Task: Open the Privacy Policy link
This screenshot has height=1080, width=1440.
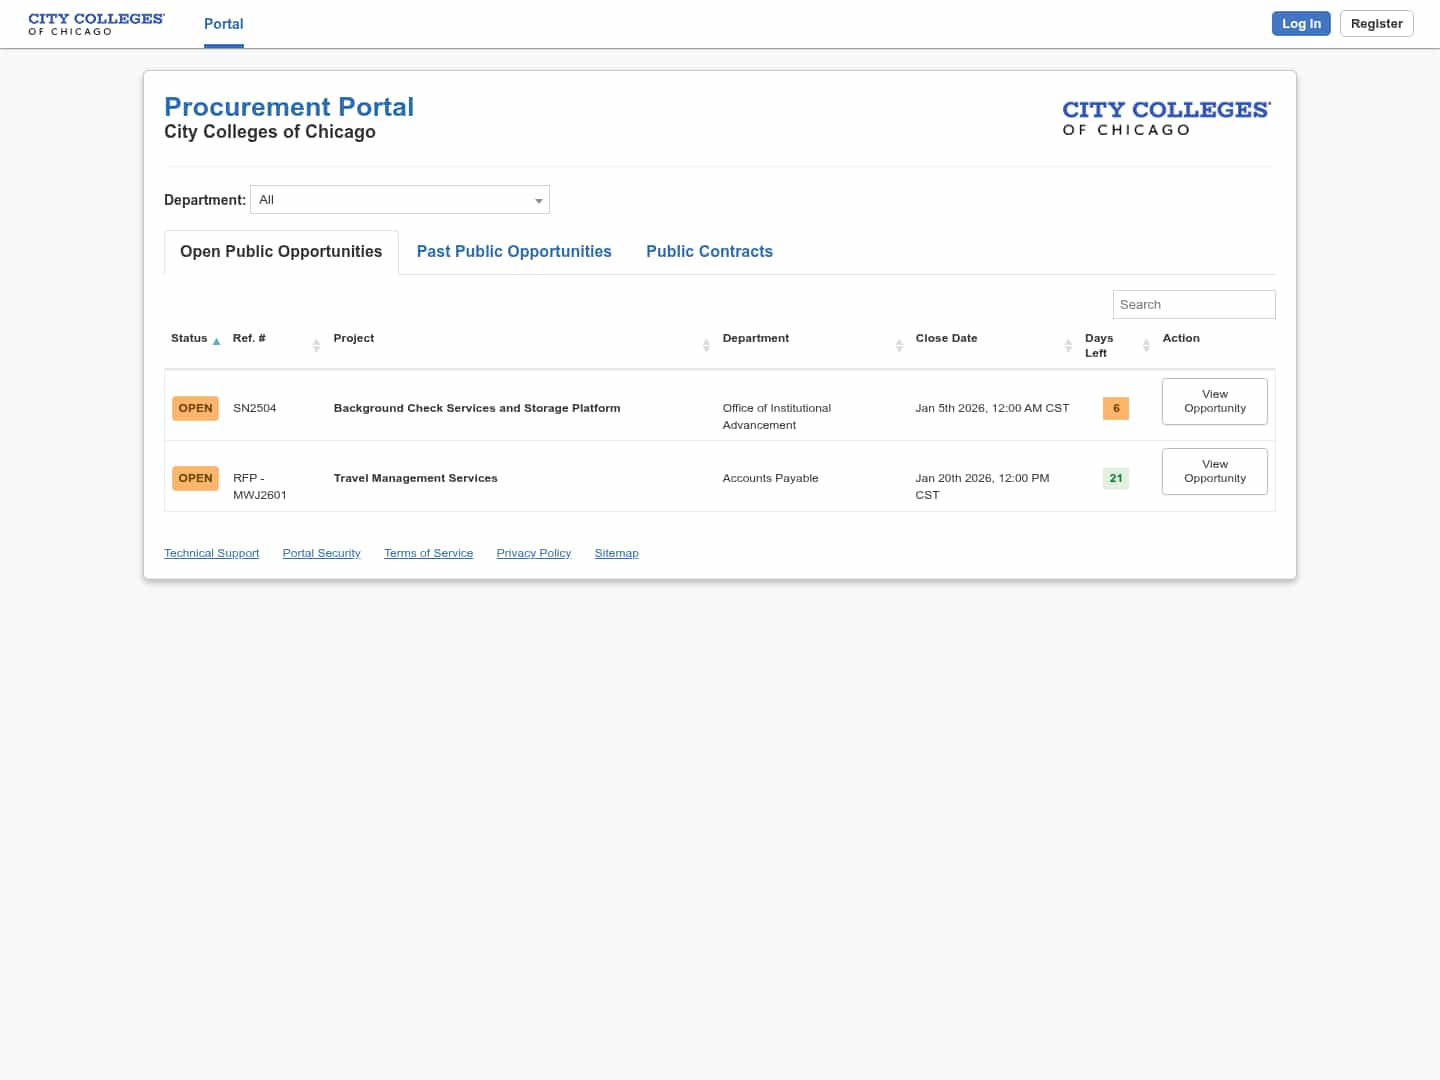Action: [533, 553]
